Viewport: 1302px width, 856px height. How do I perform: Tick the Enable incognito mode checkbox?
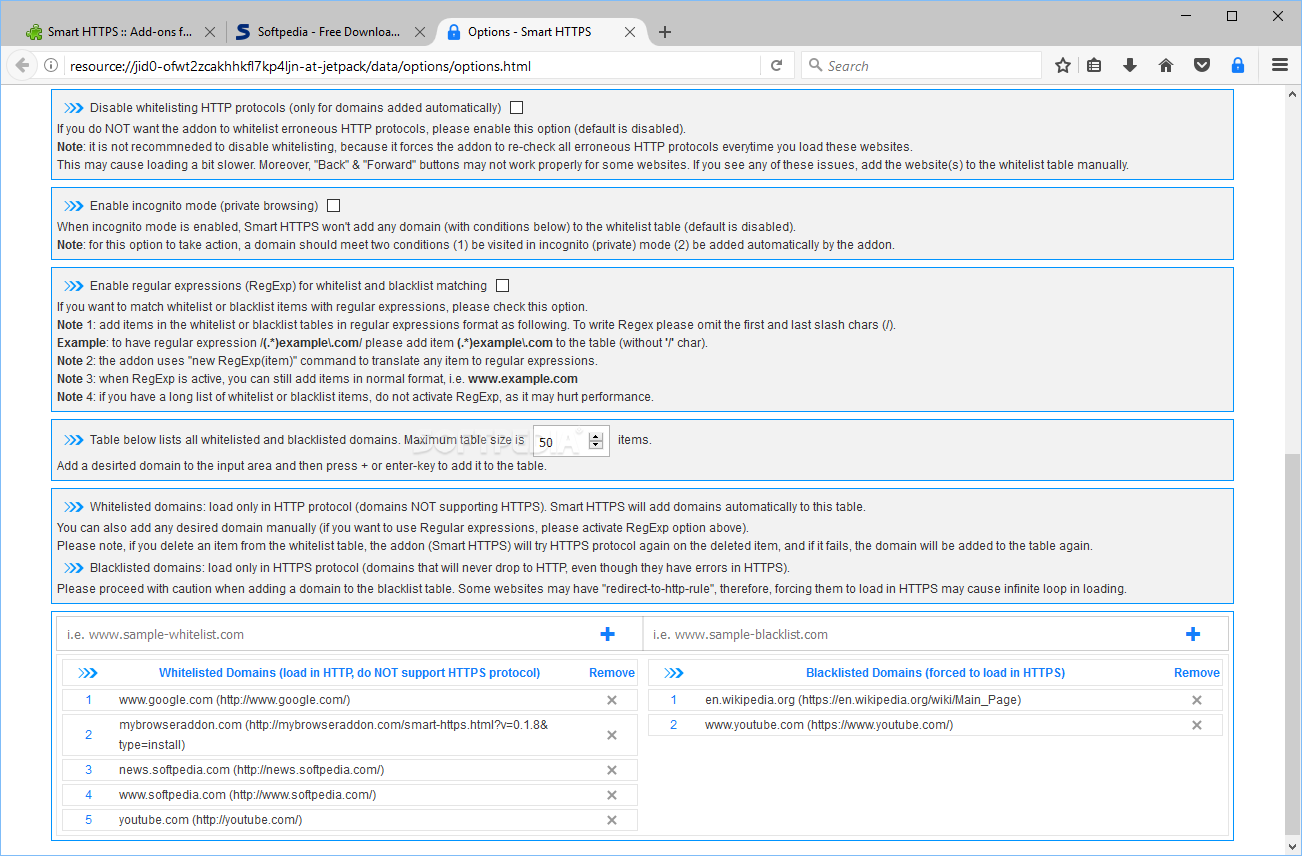[333, 206]
